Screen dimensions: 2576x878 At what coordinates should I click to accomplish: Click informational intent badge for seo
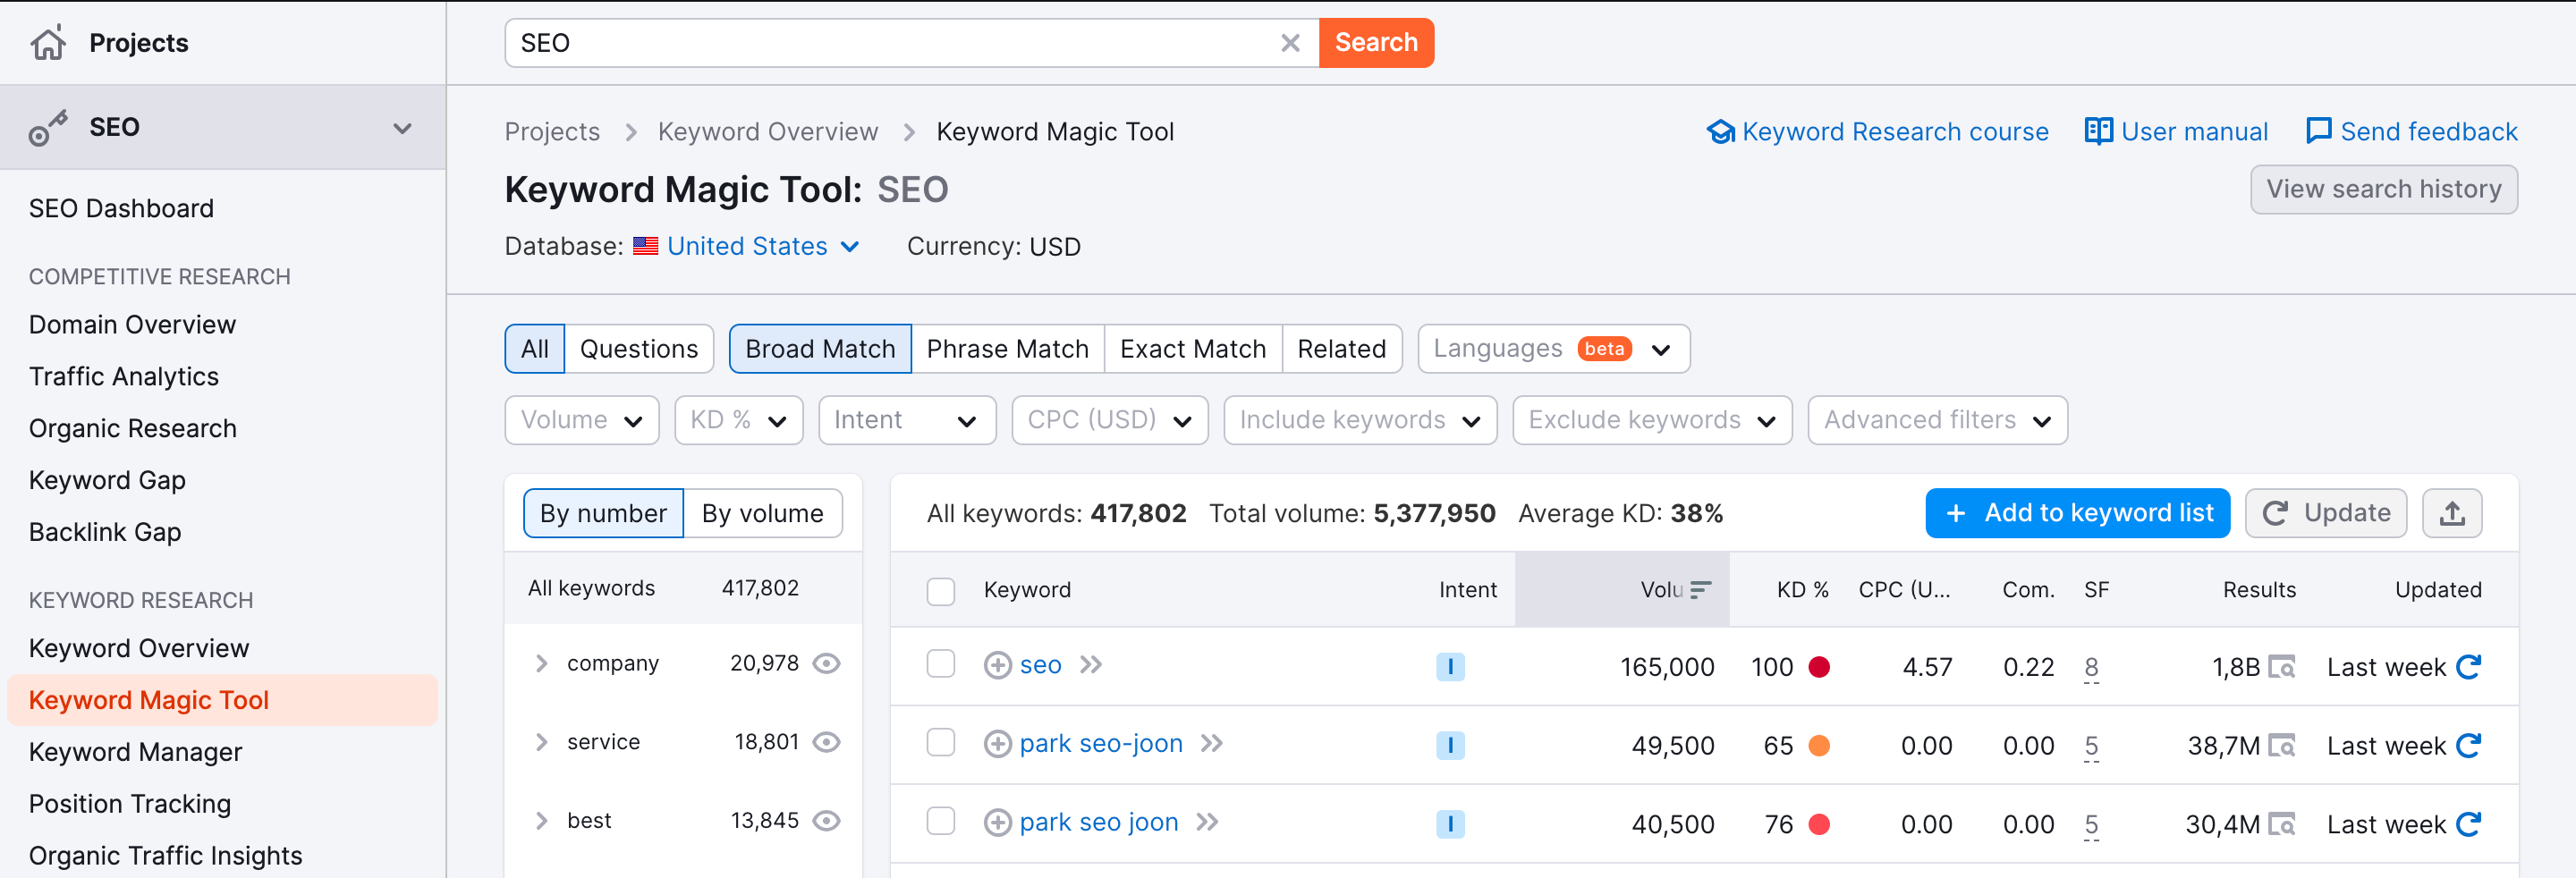point(1450,667)
